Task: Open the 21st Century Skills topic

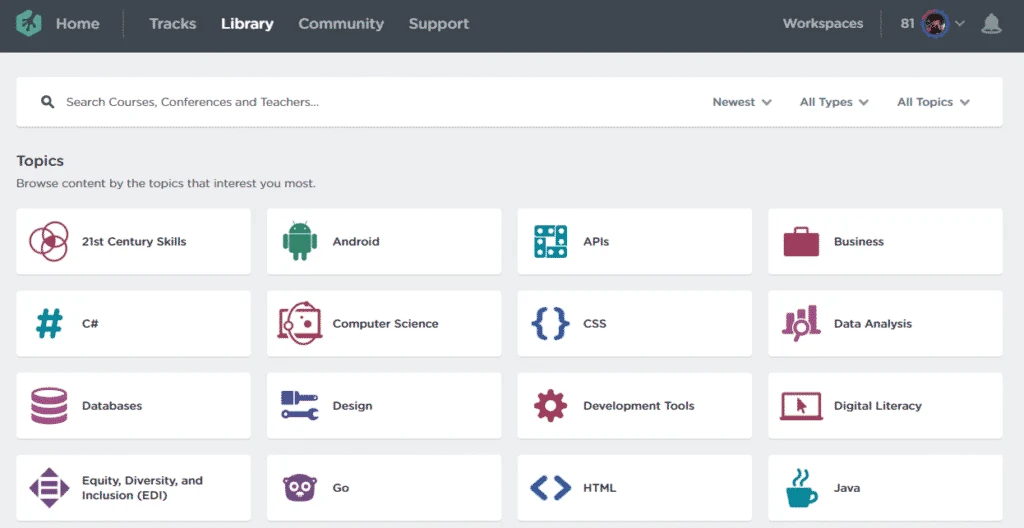Action: pyautogui.click(x=133, y=241)
